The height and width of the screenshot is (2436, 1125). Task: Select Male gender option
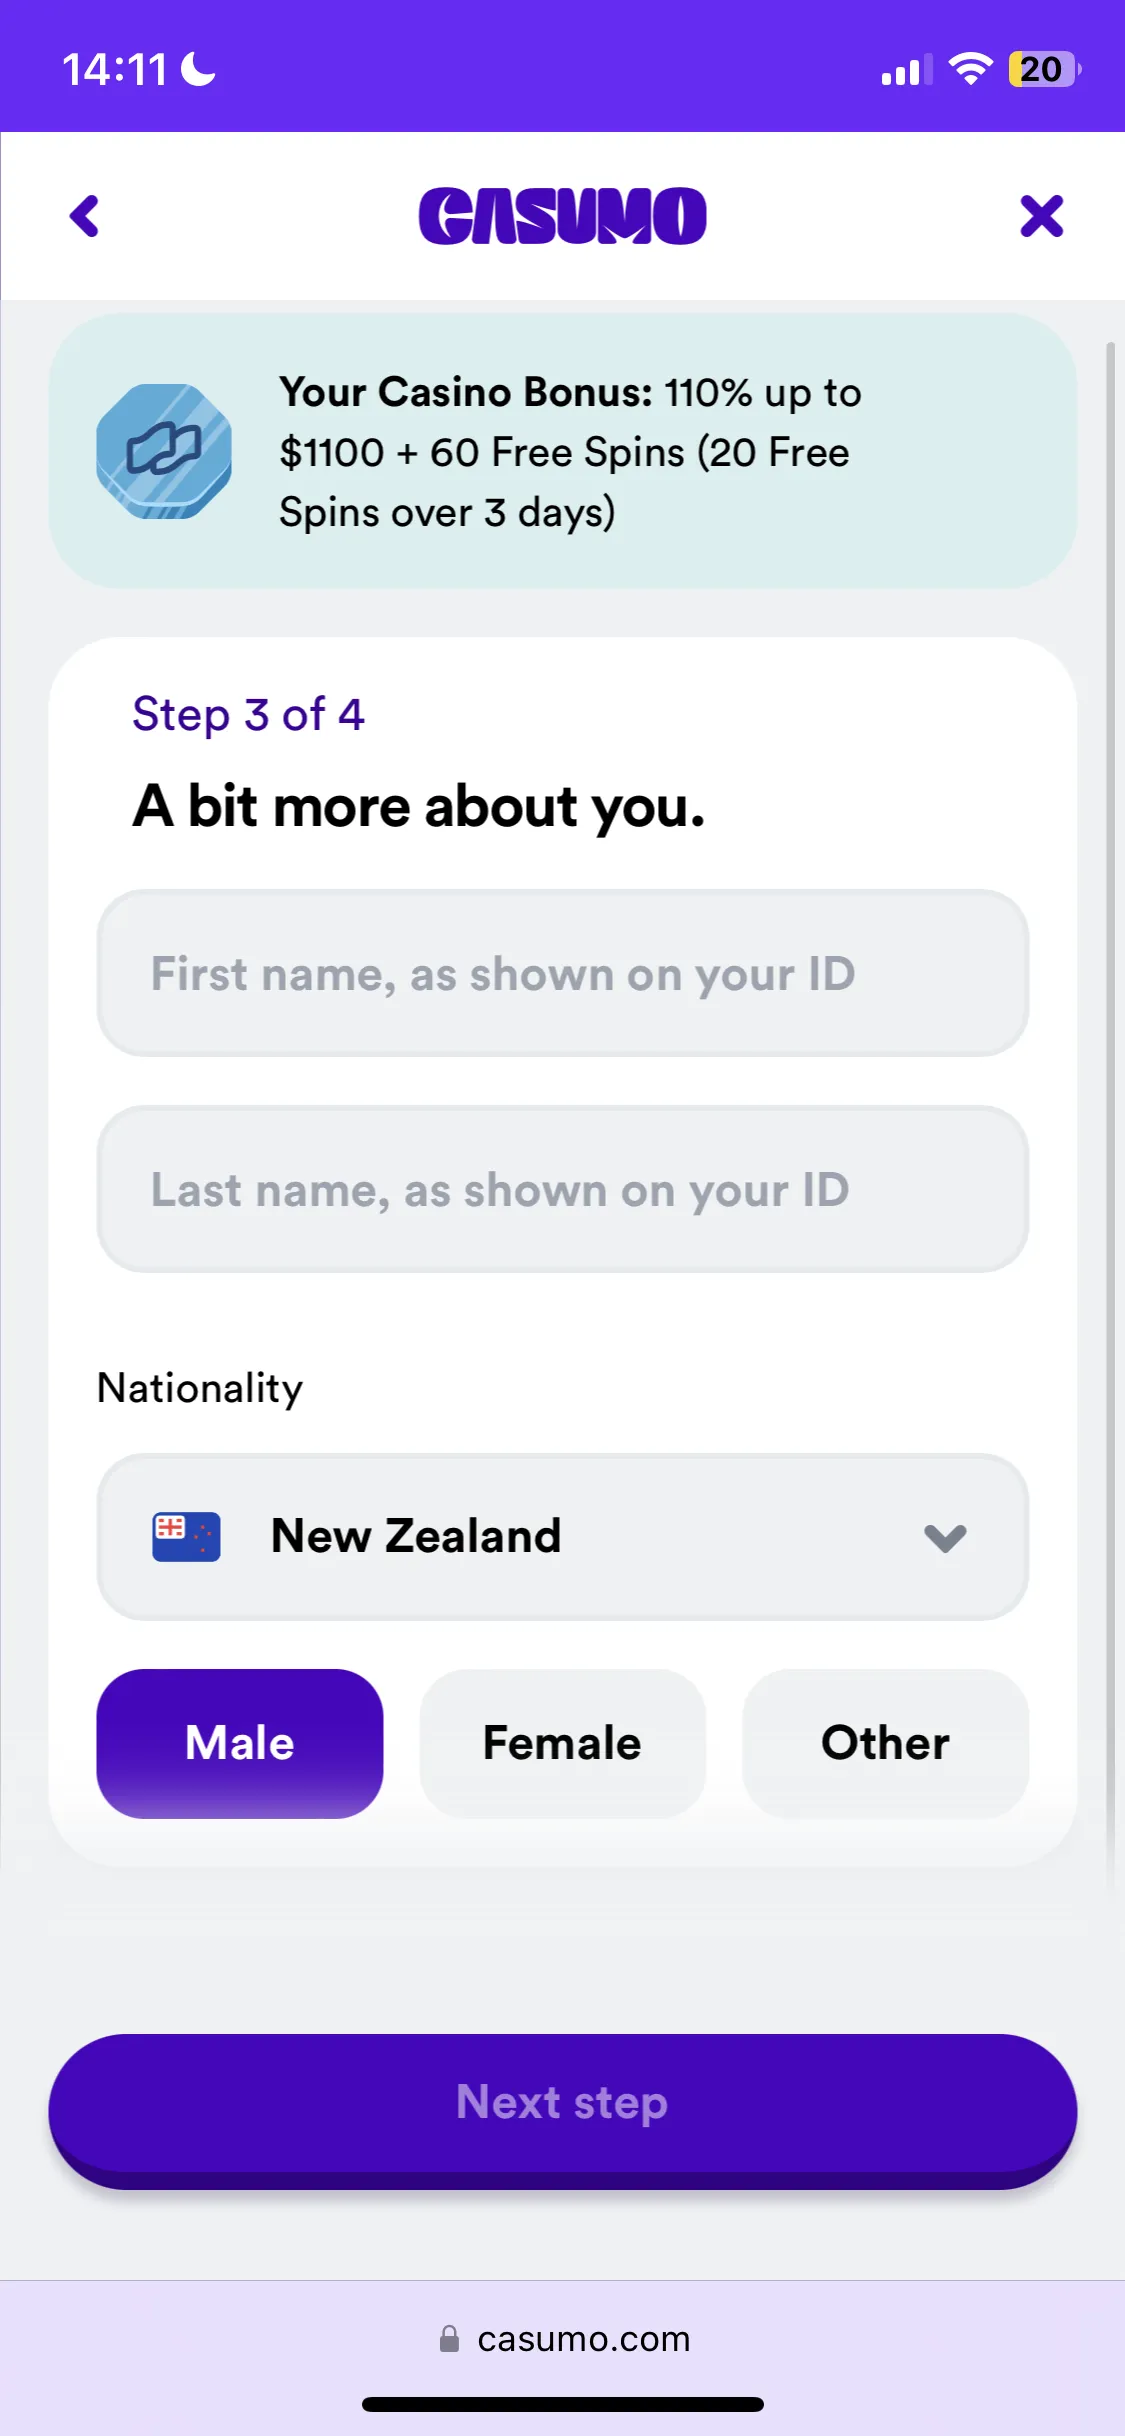[x=240, y=1743]
